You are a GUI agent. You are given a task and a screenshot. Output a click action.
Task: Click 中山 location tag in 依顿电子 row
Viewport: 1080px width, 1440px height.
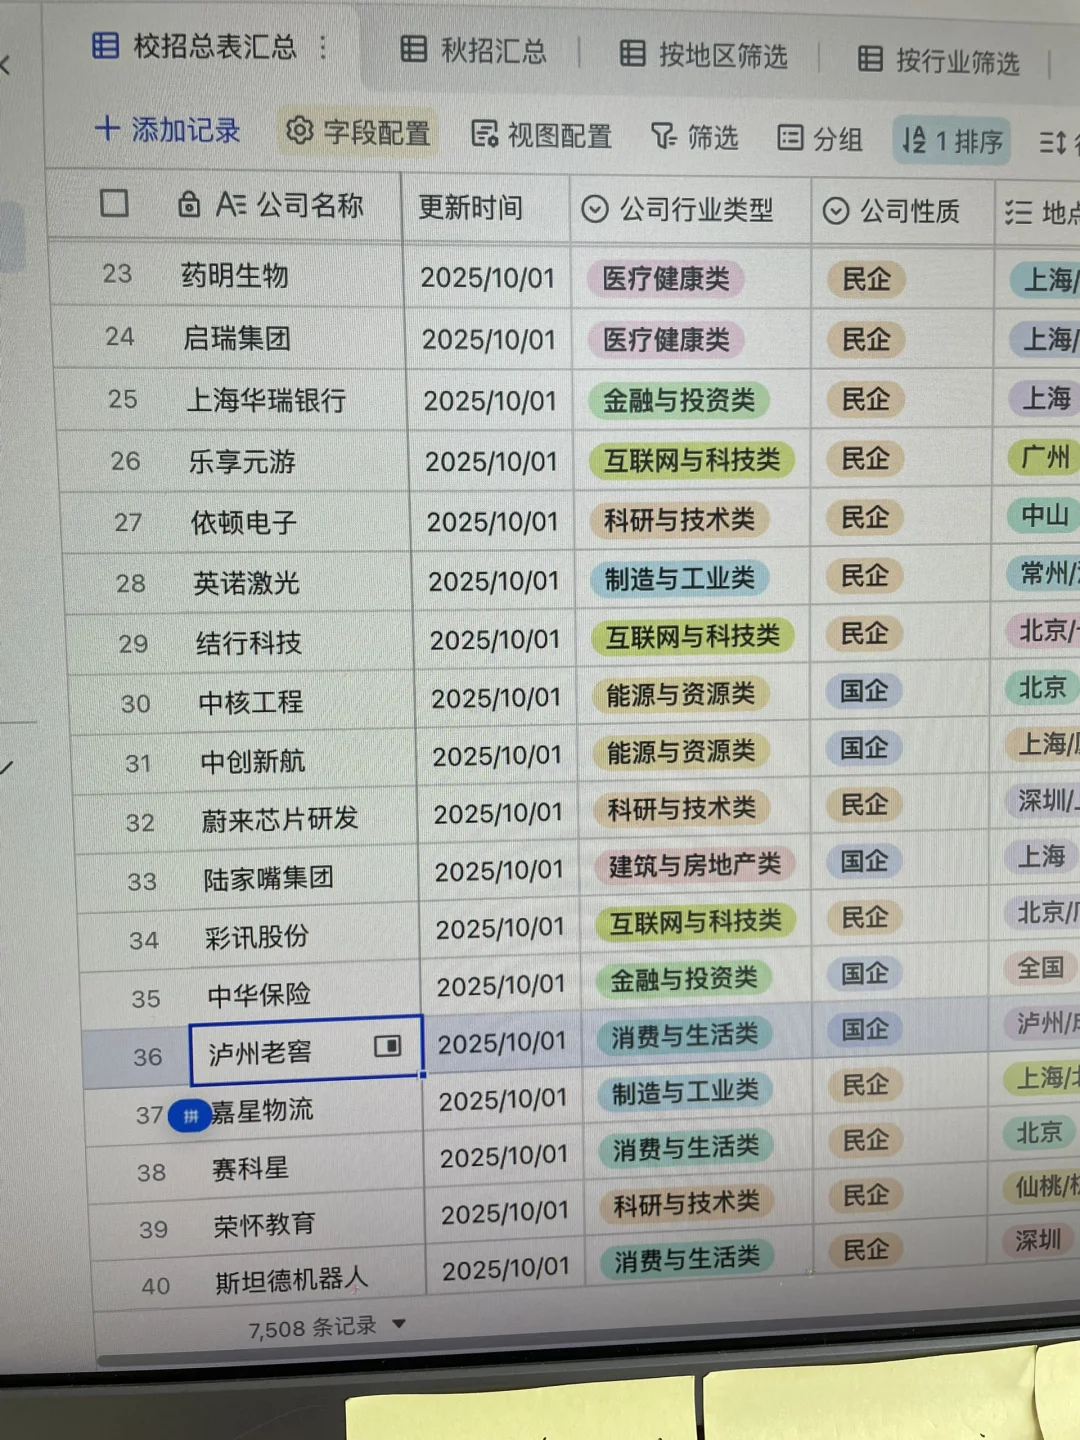[1044, 515]
